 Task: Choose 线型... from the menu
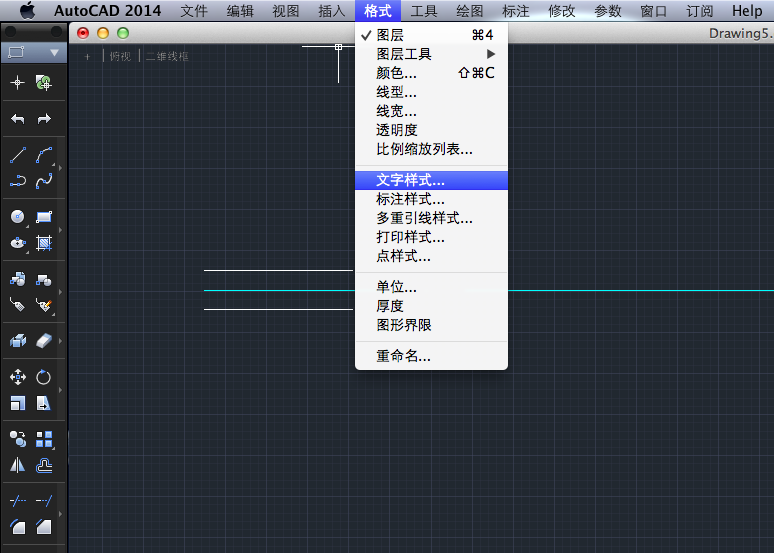coord(431,92)
